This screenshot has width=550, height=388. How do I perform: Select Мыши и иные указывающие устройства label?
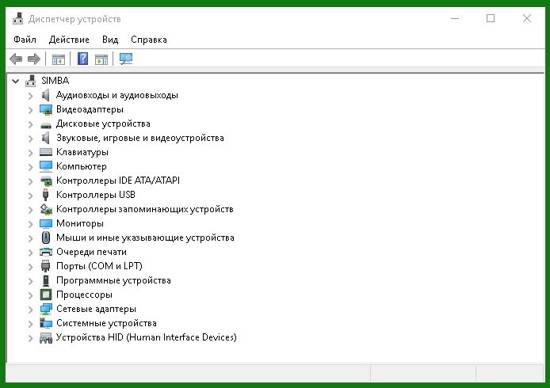coord(145,238)
